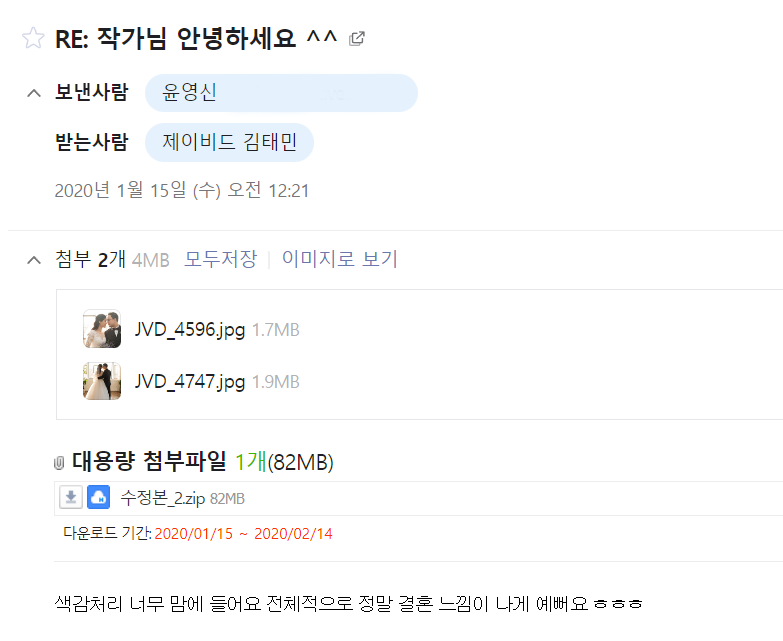Click the paperclip icon beside 대용량 첨부파일
Screen dimensions: 783x641
tap(59, 462)
